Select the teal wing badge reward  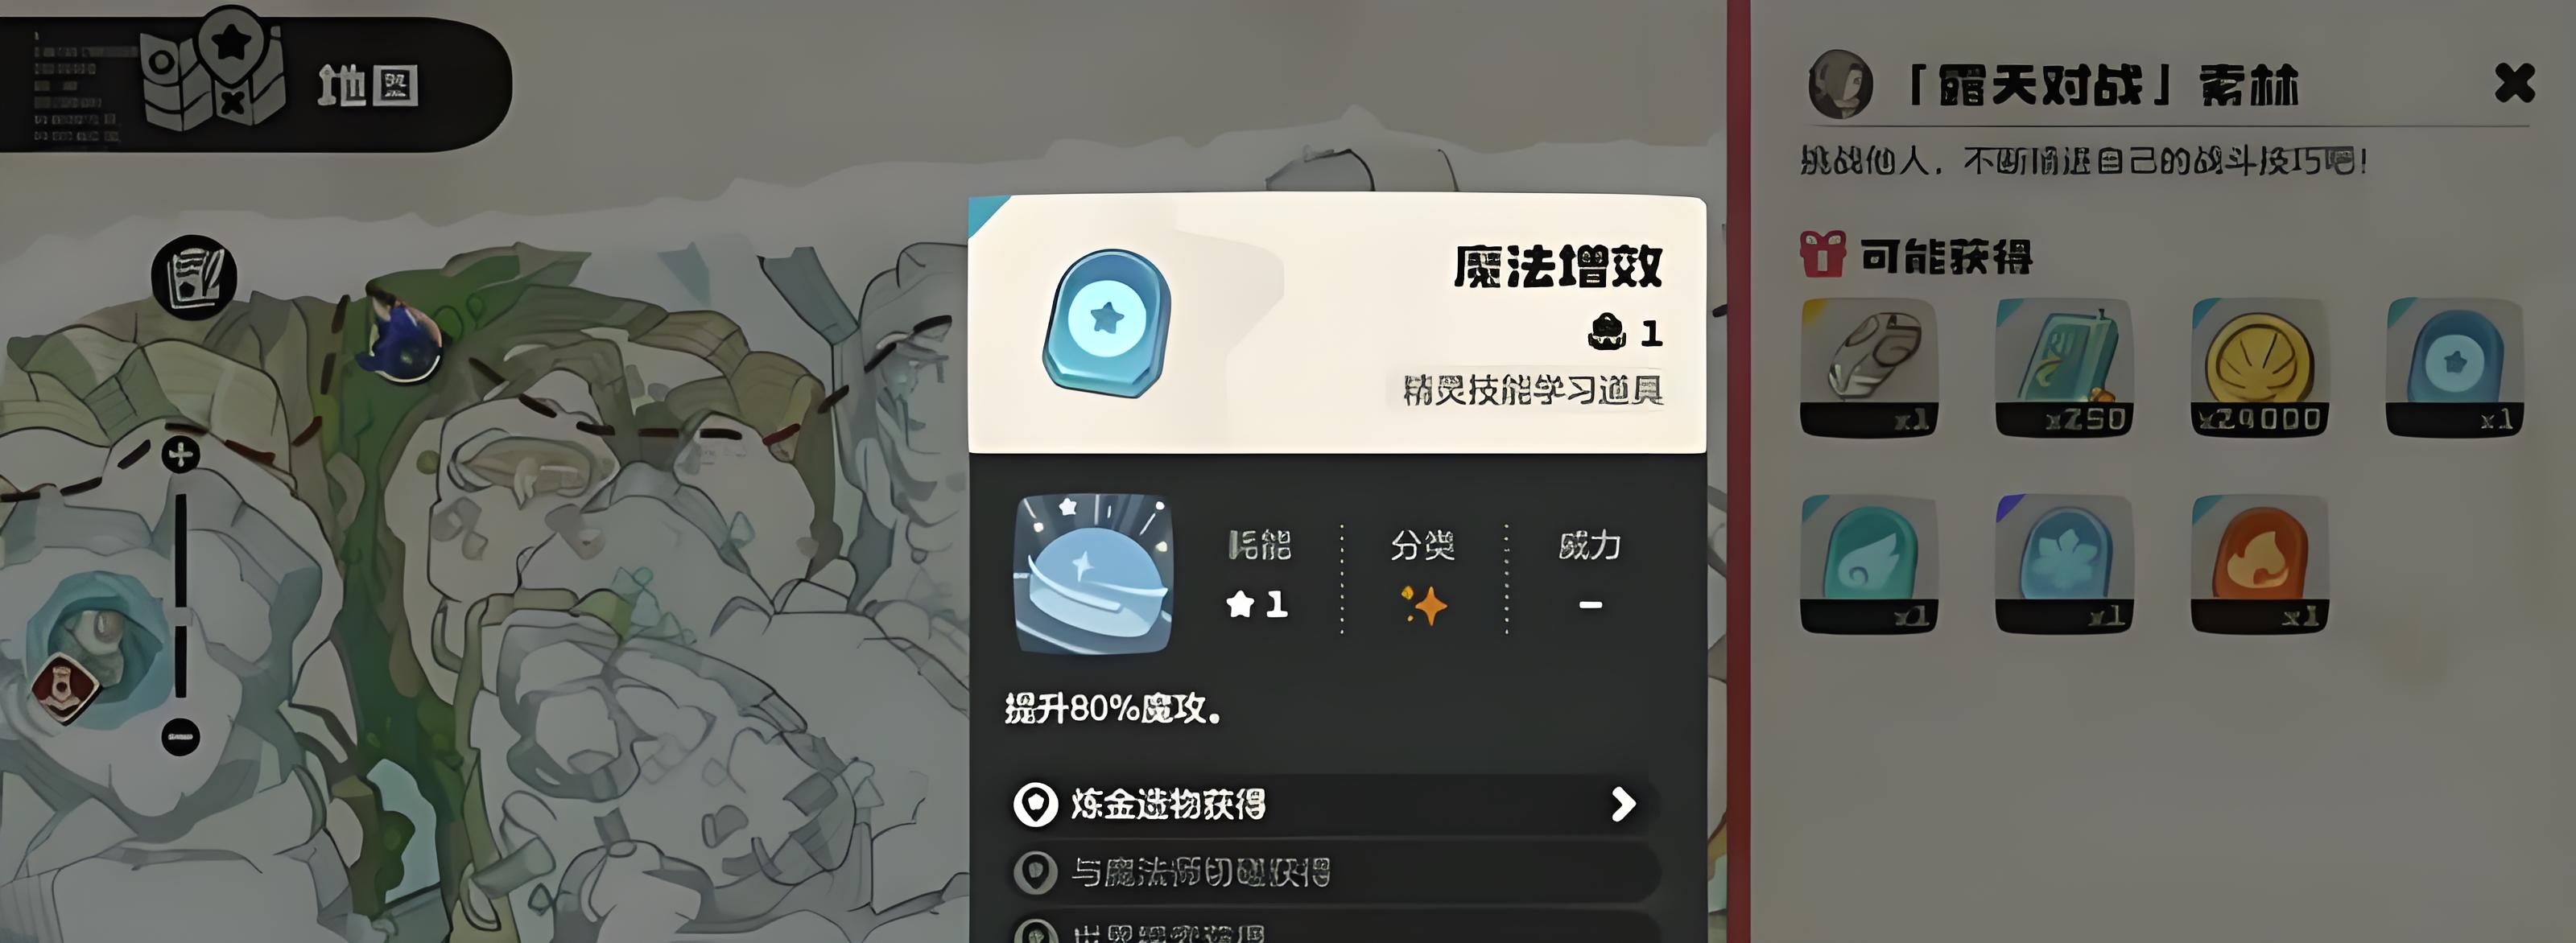tap(1869, 564)
